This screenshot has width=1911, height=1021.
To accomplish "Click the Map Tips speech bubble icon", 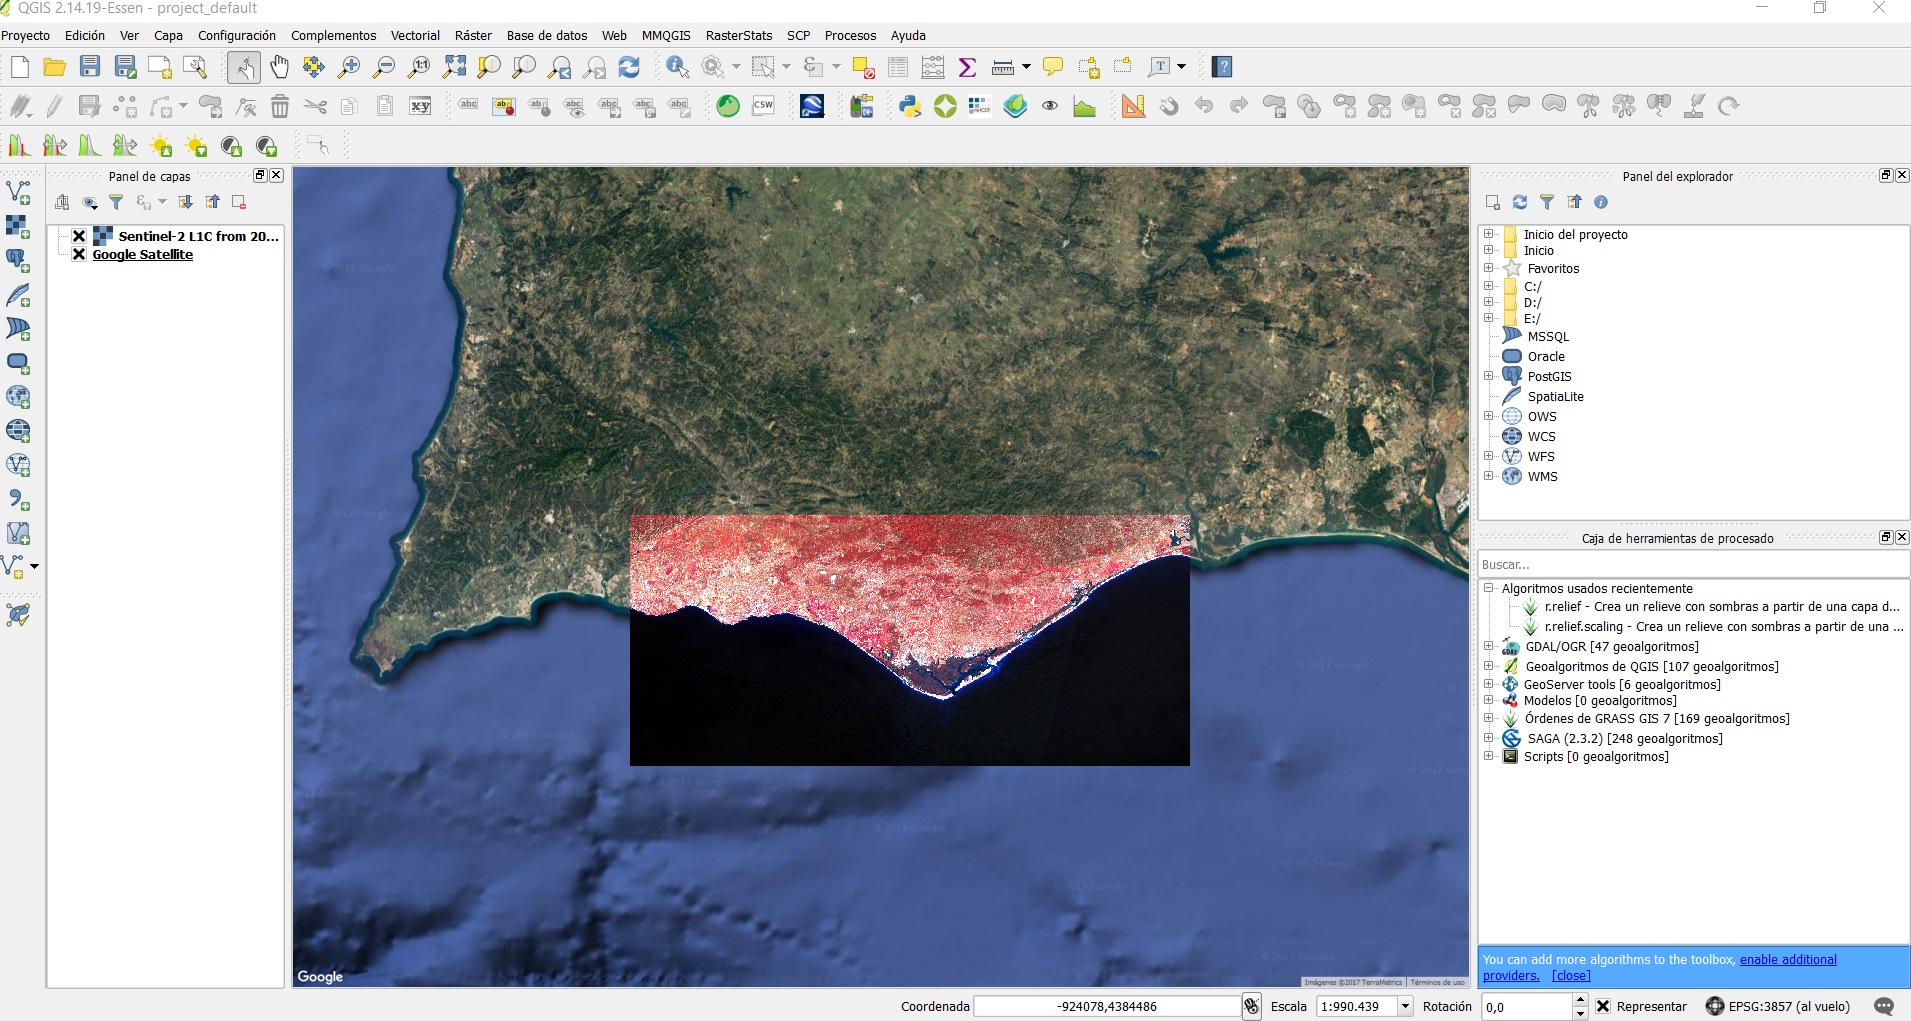I will click(1053, 67).
